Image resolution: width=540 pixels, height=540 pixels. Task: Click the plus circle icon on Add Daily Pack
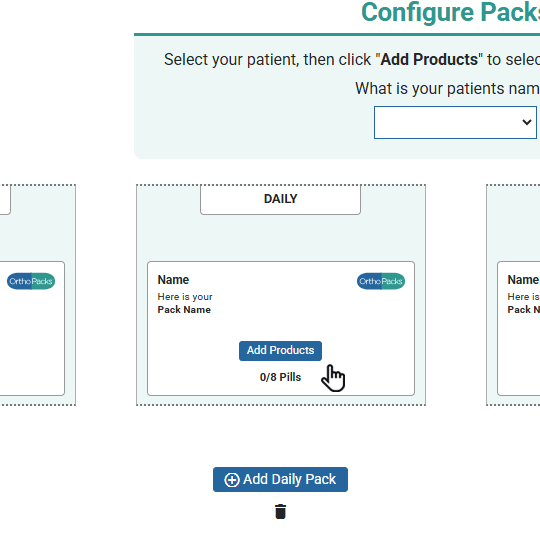click(x=232, y=480)
